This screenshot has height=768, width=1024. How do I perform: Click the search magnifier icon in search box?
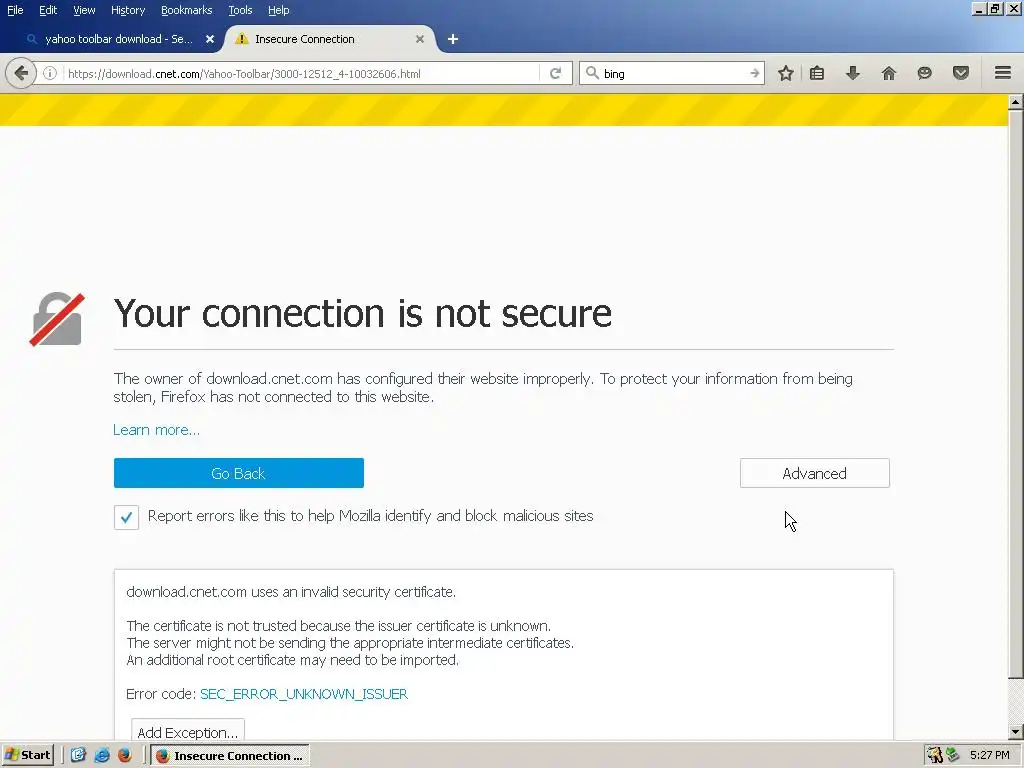[592, 73]
